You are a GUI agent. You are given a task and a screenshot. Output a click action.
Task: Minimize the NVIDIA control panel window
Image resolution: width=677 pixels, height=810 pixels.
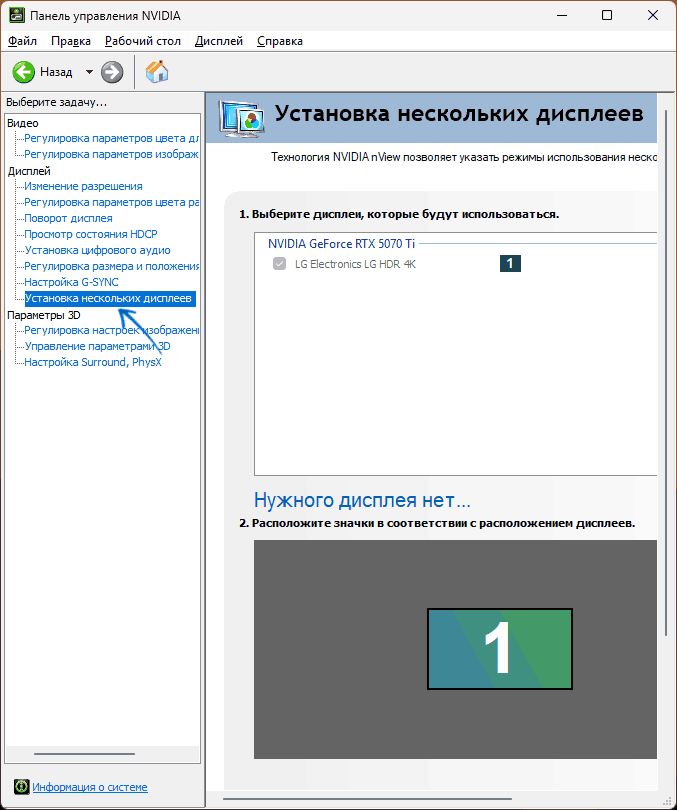click(562, 15)
